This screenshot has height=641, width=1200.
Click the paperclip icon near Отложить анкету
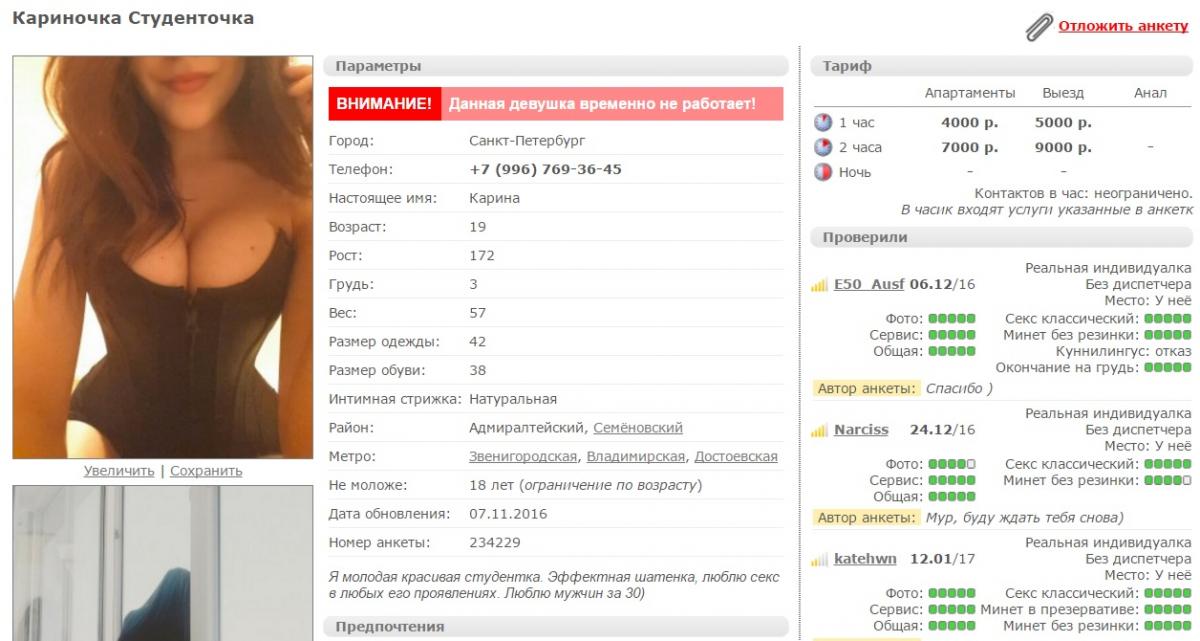point(1039,28)
